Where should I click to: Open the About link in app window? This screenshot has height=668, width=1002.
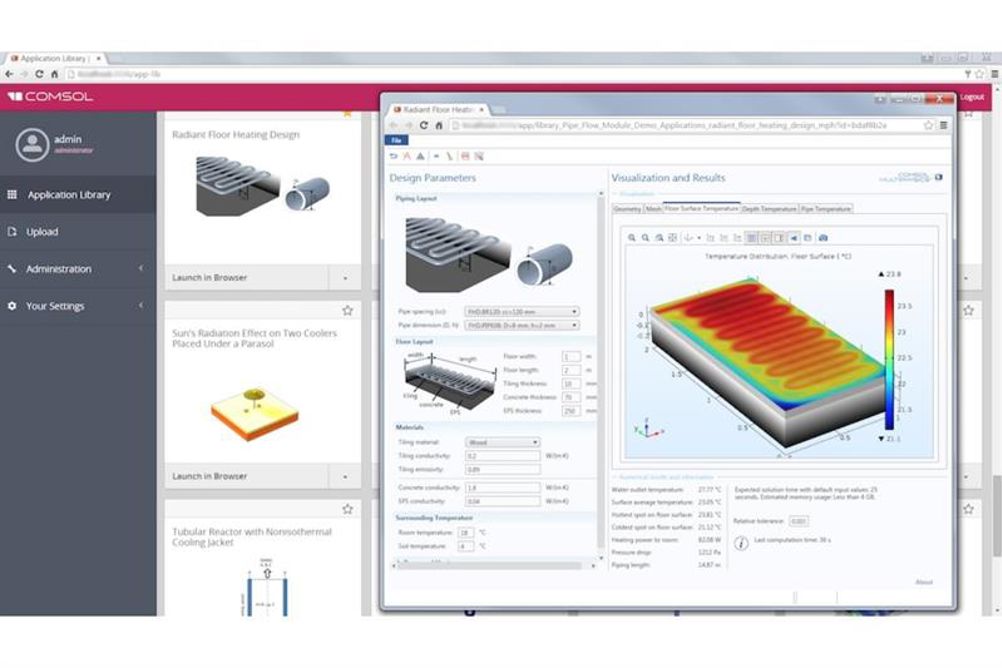coord(924,582)
